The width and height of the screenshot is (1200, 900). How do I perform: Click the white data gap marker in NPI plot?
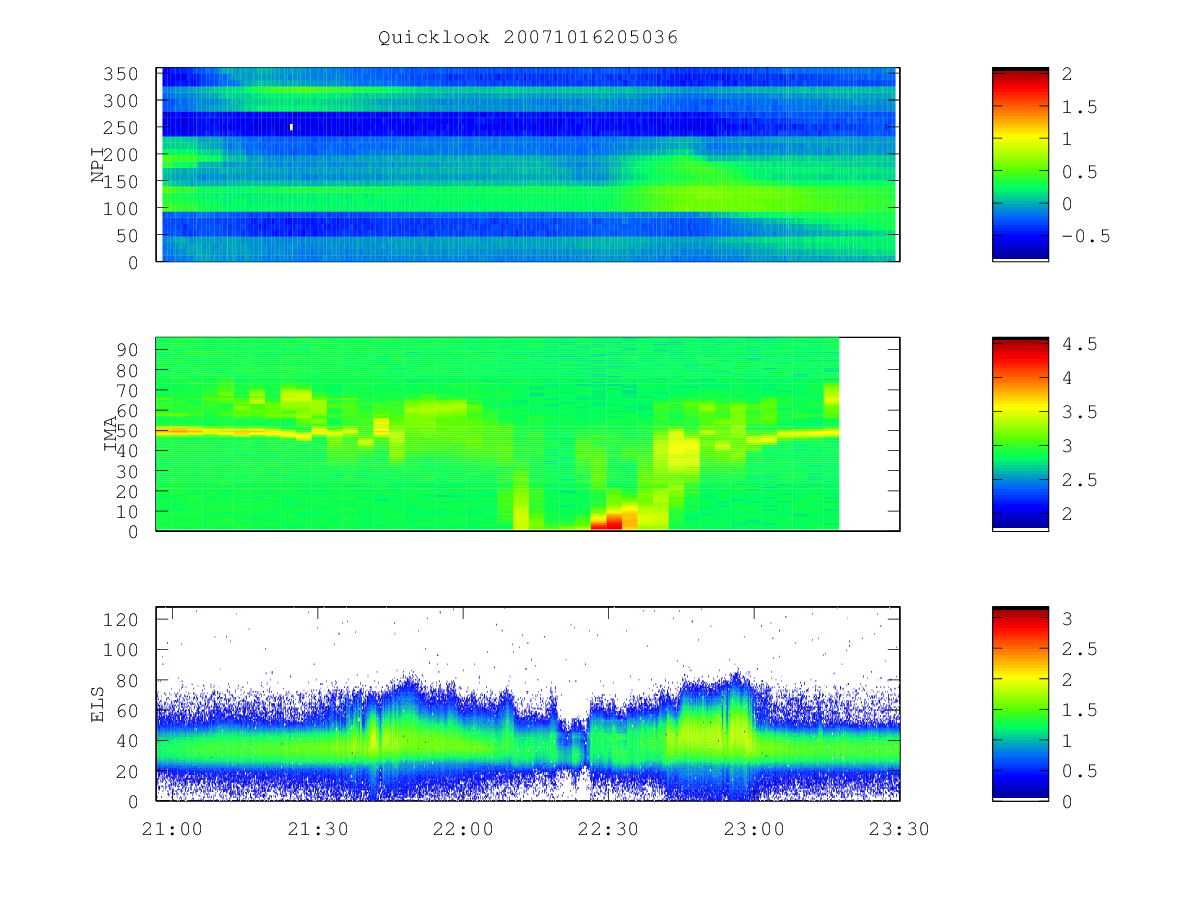click(x=291, y=127)
